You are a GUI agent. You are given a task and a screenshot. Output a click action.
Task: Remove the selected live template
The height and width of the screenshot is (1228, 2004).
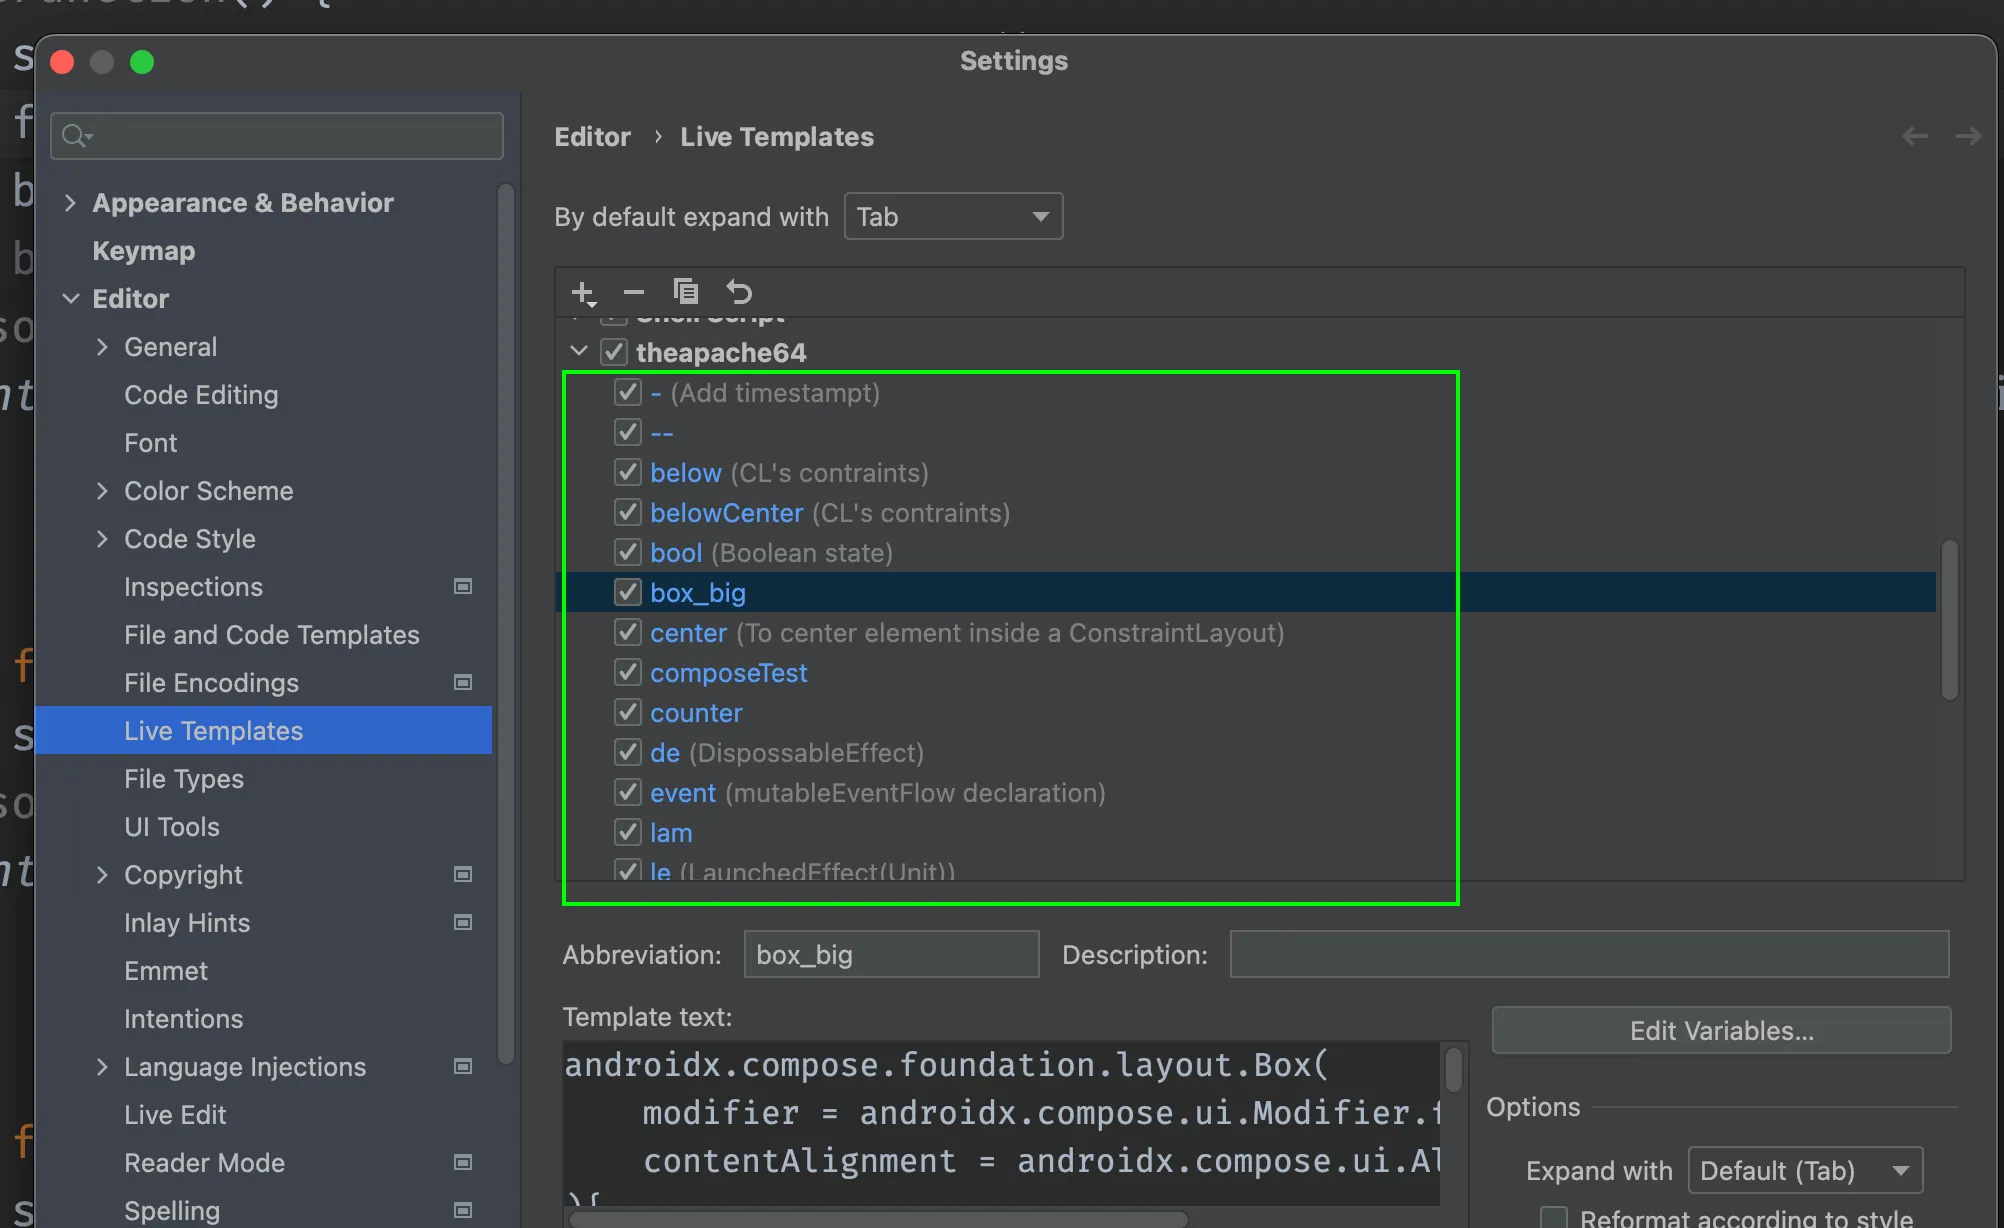[634, 292]
